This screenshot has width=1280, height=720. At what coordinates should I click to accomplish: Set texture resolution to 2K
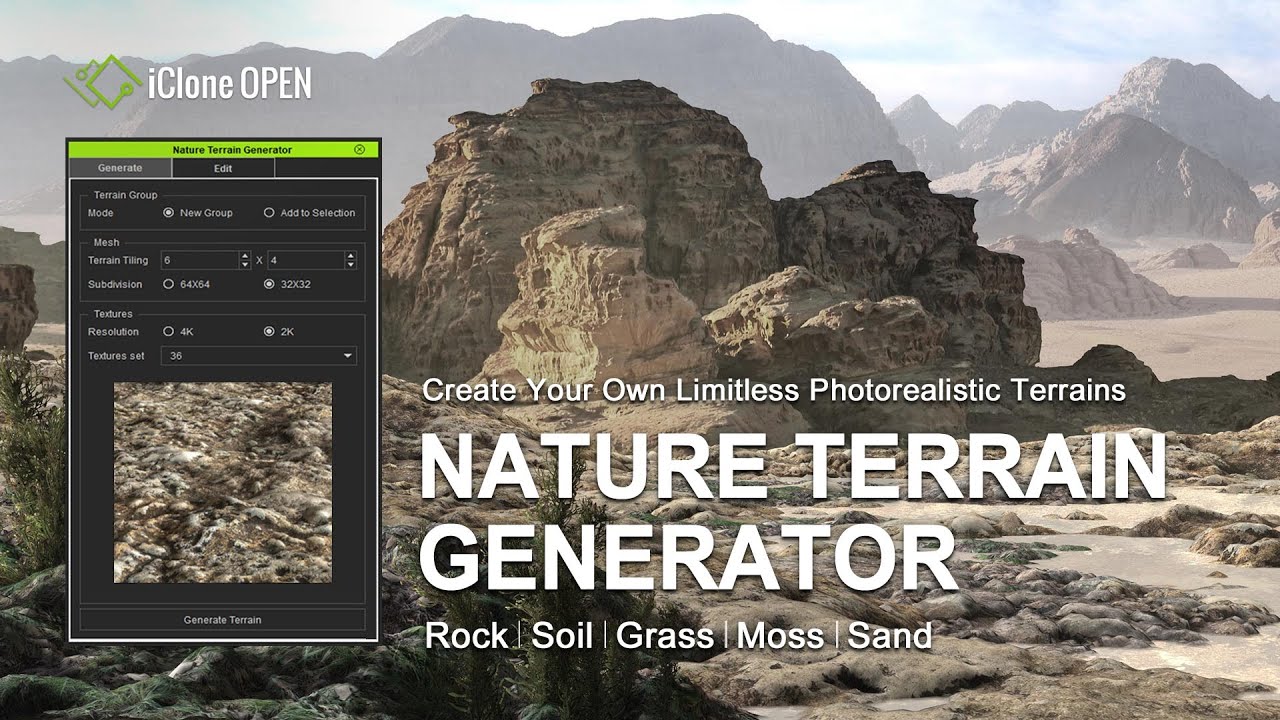point(269,331)
